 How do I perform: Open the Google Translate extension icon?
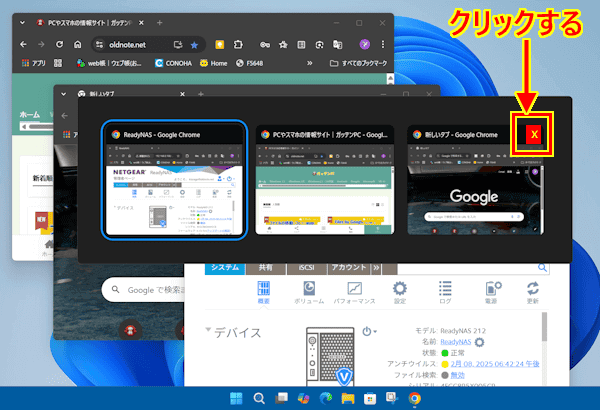pos(338,45)
